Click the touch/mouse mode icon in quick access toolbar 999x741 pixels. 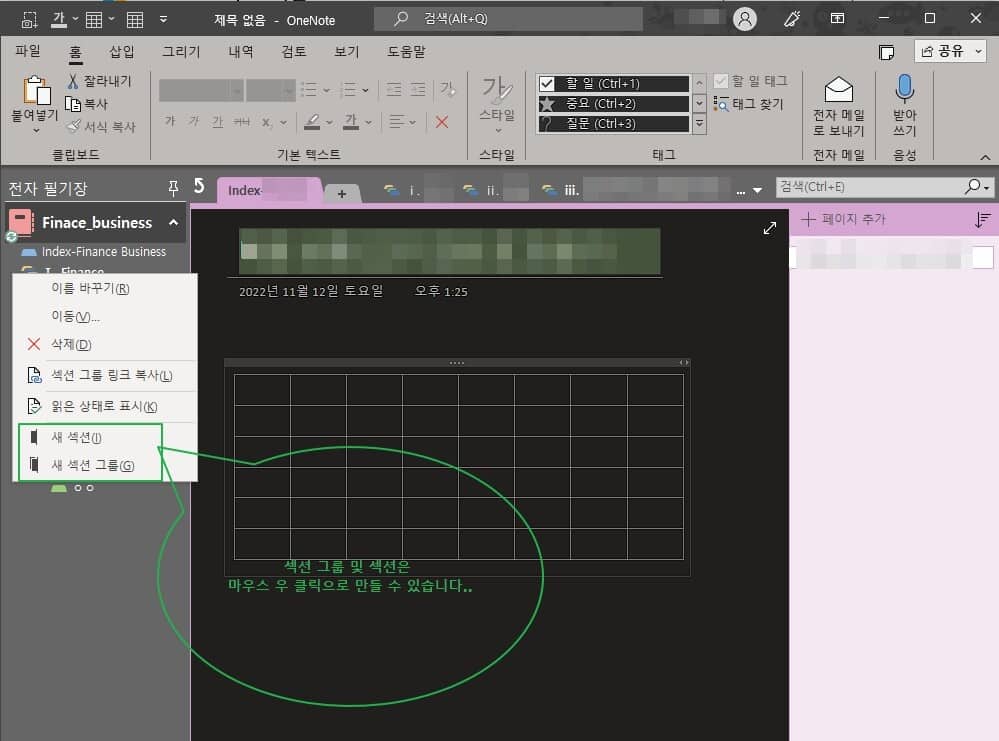tap(29, 20)
